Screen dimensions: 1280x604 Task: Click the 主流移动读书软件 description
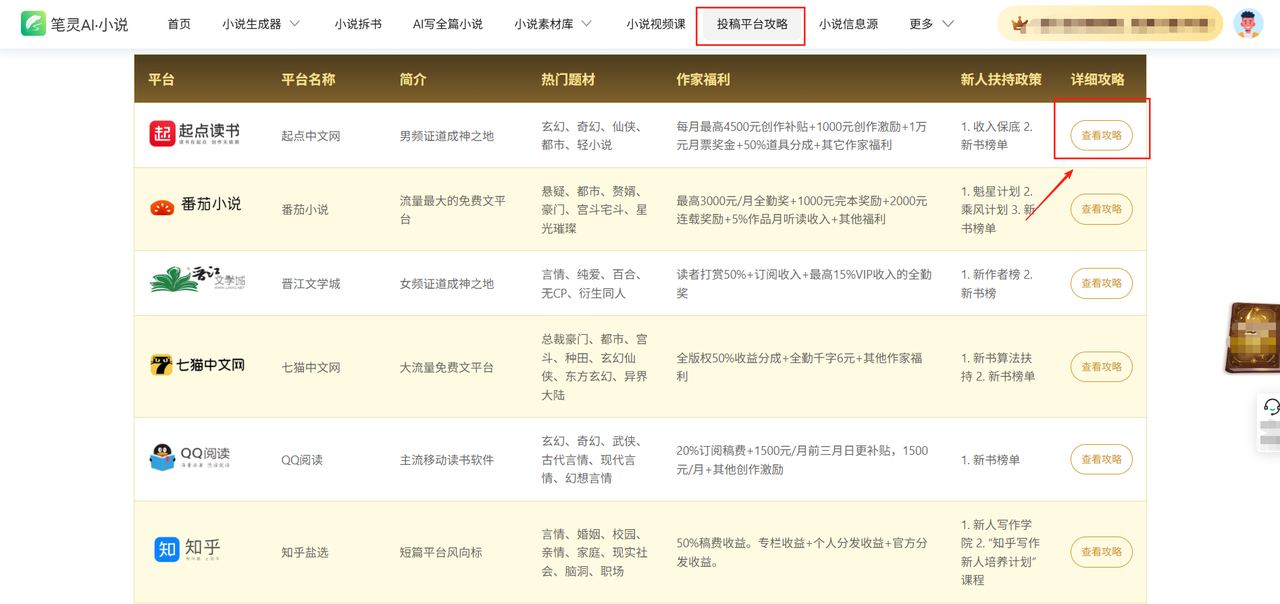point(447,460)
